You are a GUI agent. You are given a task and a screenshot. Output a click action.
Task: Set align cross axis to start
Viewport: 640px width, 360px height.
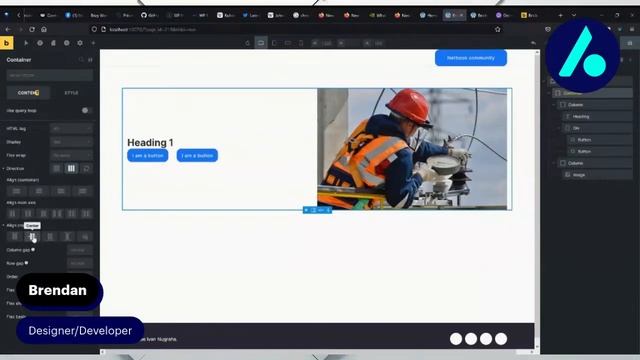pyautogui.click(x=15, y=236)
